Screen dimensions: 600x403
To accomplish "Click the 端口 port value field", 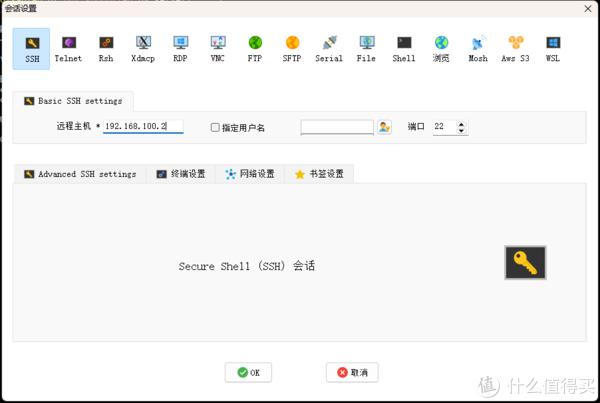I will (445, 127).
